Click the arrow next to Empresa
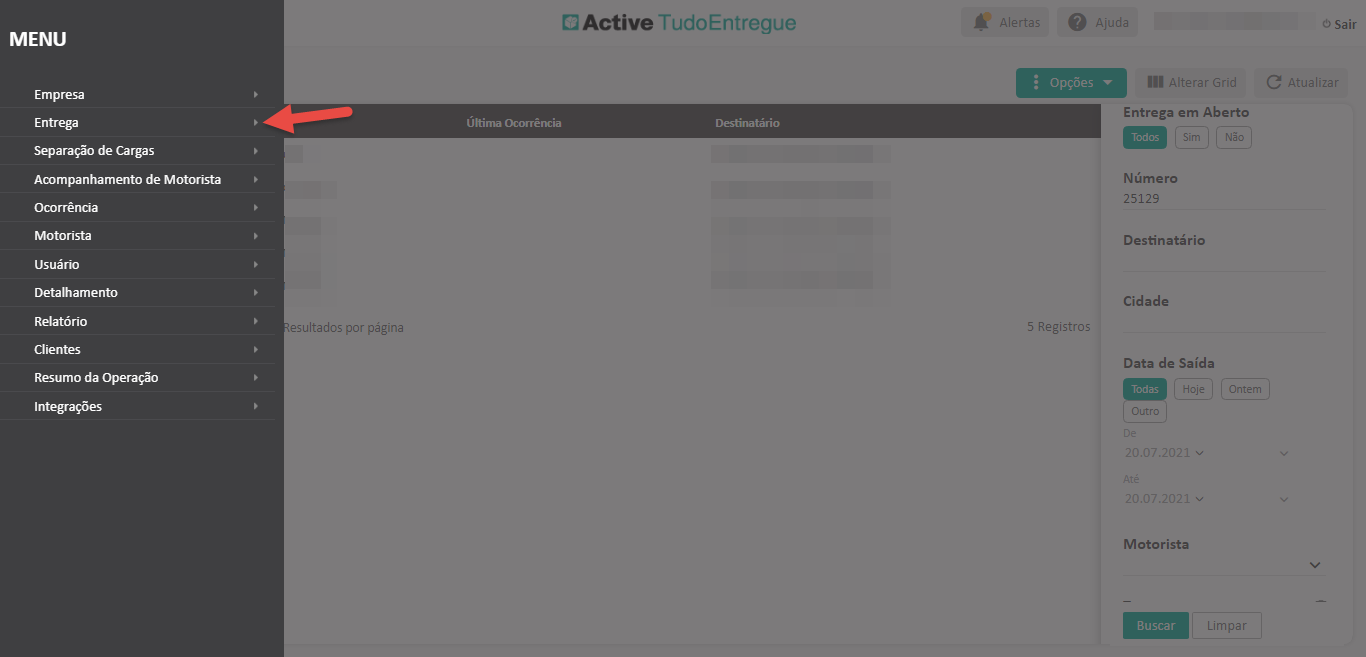The width and height of the screenshot is (1366, 657). (x=256, y=94)
